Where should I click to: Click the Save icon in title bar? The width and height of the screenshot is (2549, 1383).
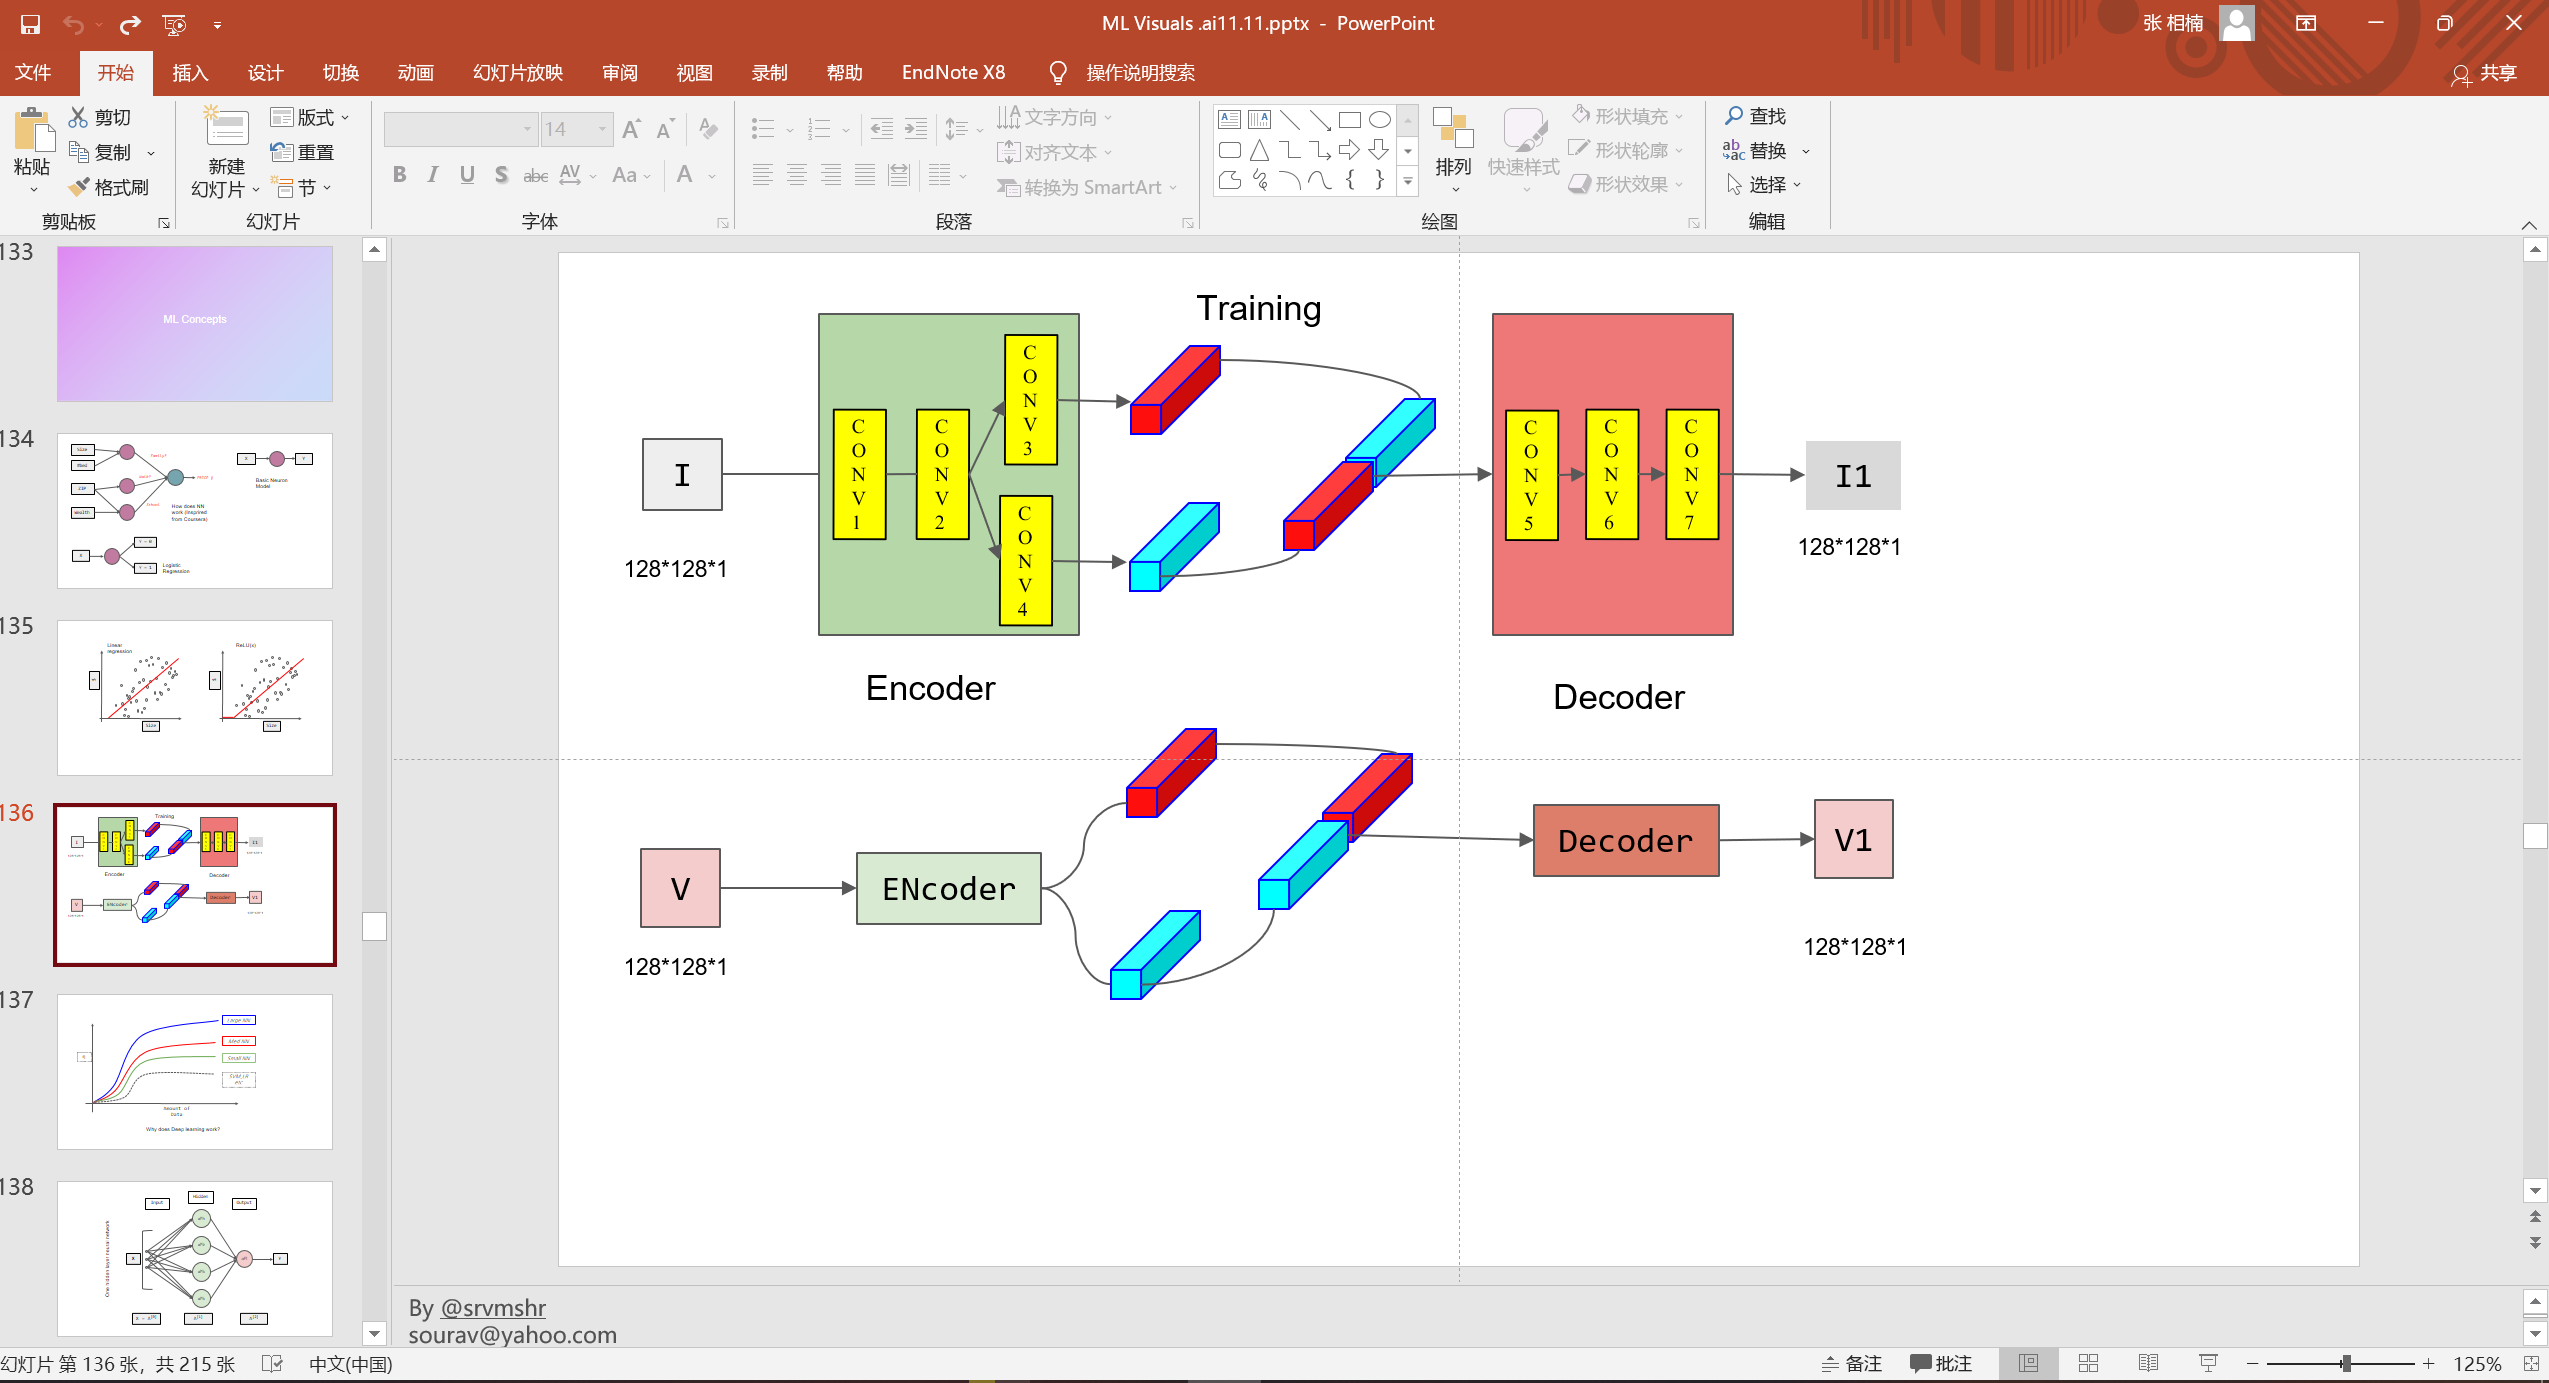pos(30,24)
